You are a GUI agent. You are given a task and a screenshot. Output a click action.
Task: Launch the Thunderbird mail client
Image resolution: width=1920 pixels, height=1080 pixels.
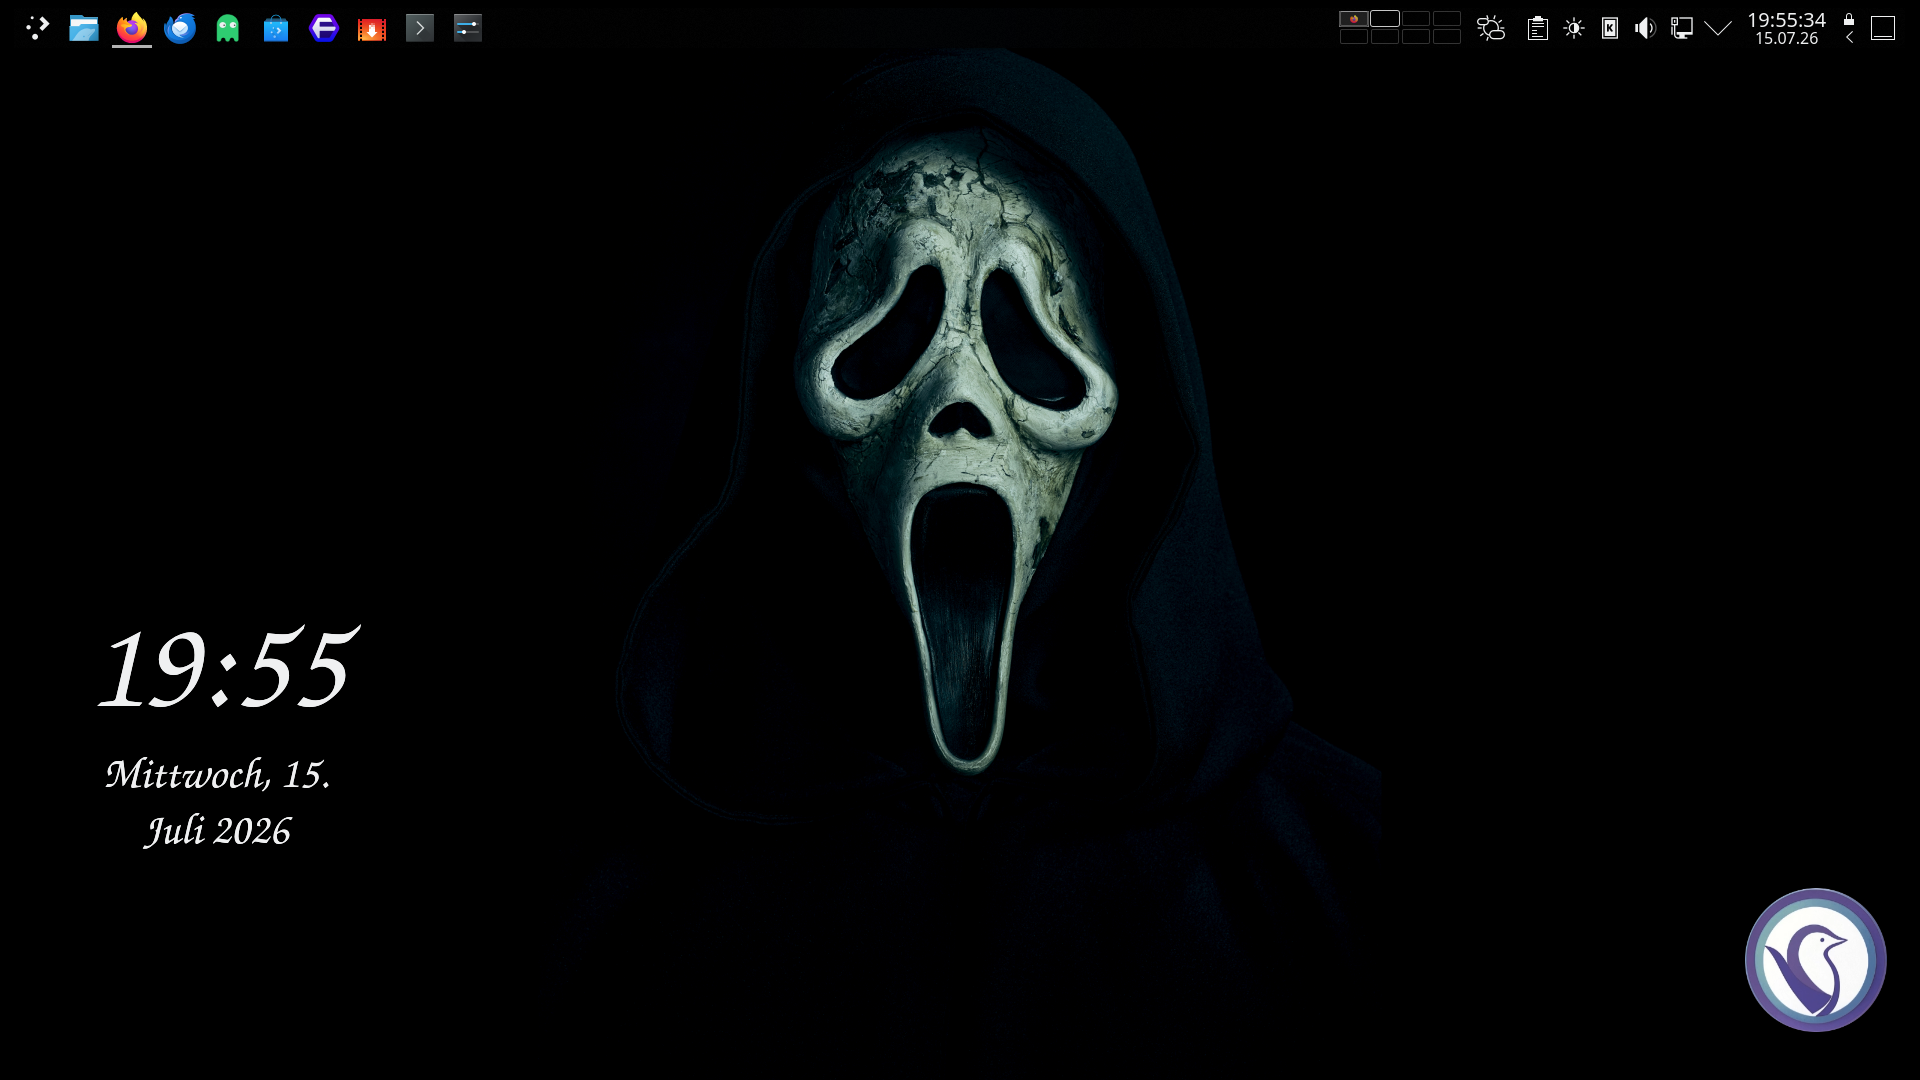point(180,28)
